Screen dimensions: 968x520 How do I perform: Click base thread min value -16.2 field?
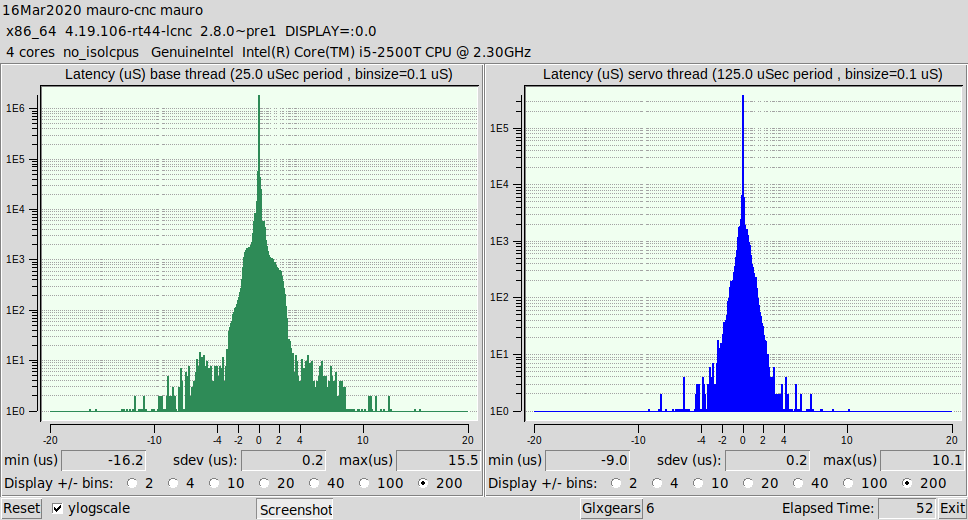(x=104, y=460)
